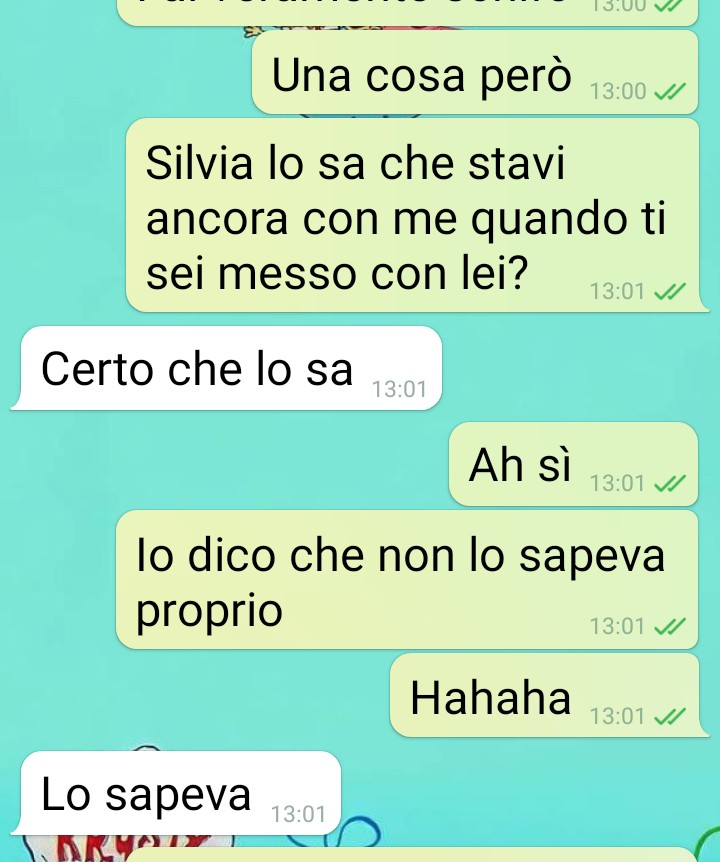
Task: Tap the 13:01 timestamp on 'Lo sapeva'
Action: click(298, 814)
